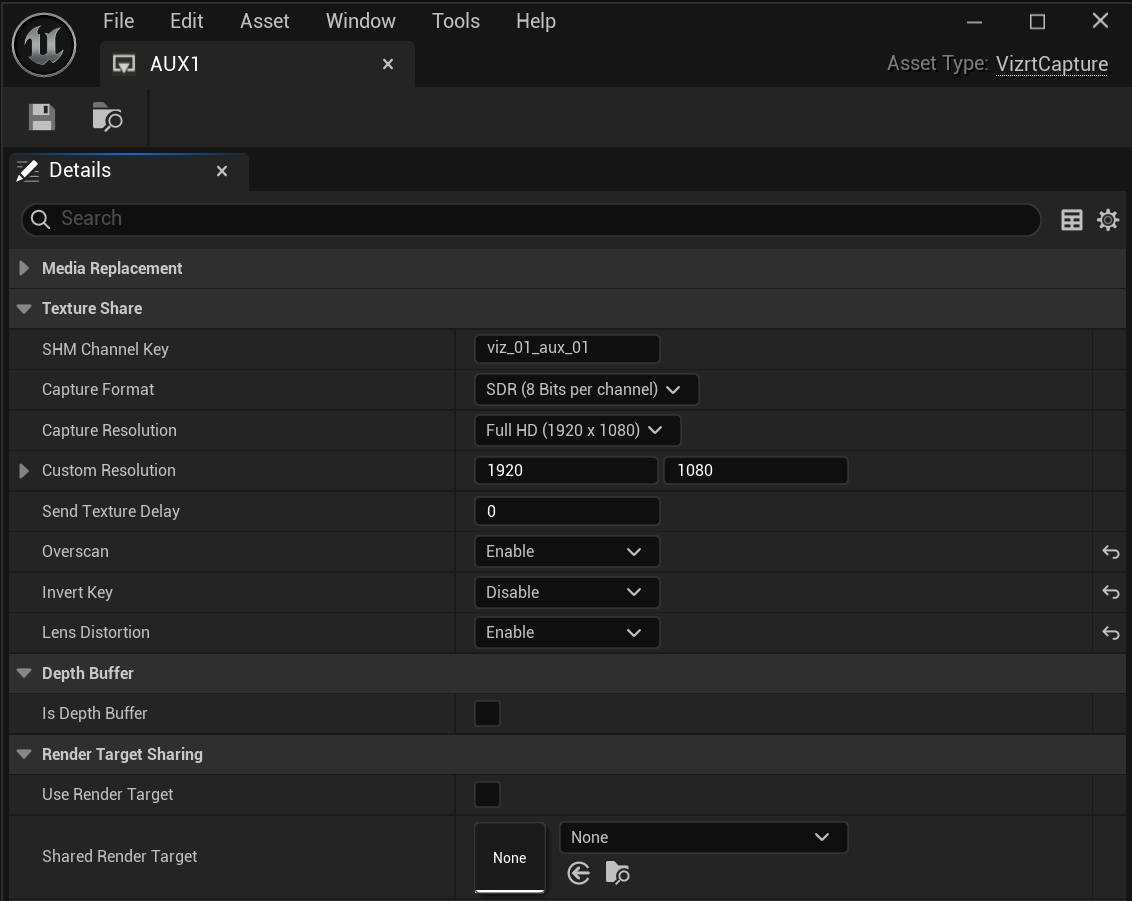Open the Asset menu

point(264,21)
